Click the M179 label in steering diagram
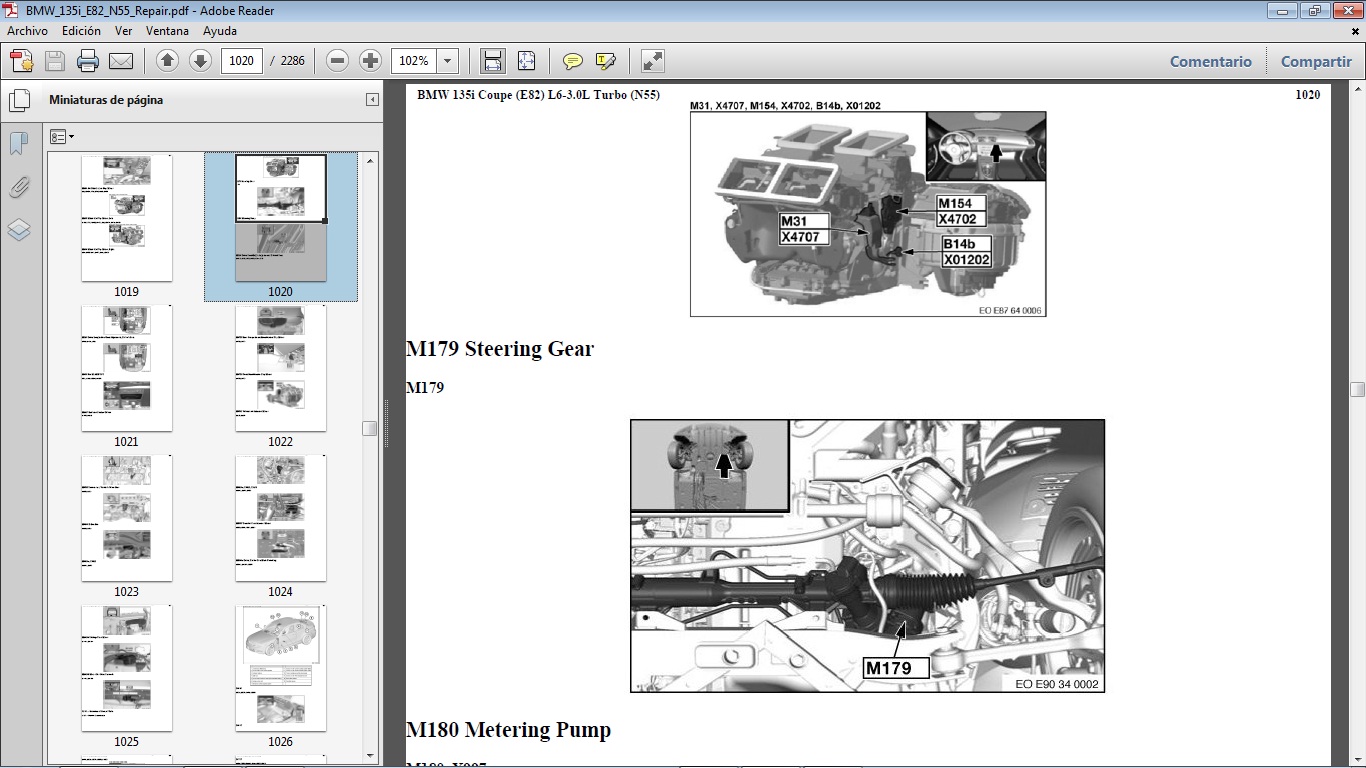 tap(896, 668)
